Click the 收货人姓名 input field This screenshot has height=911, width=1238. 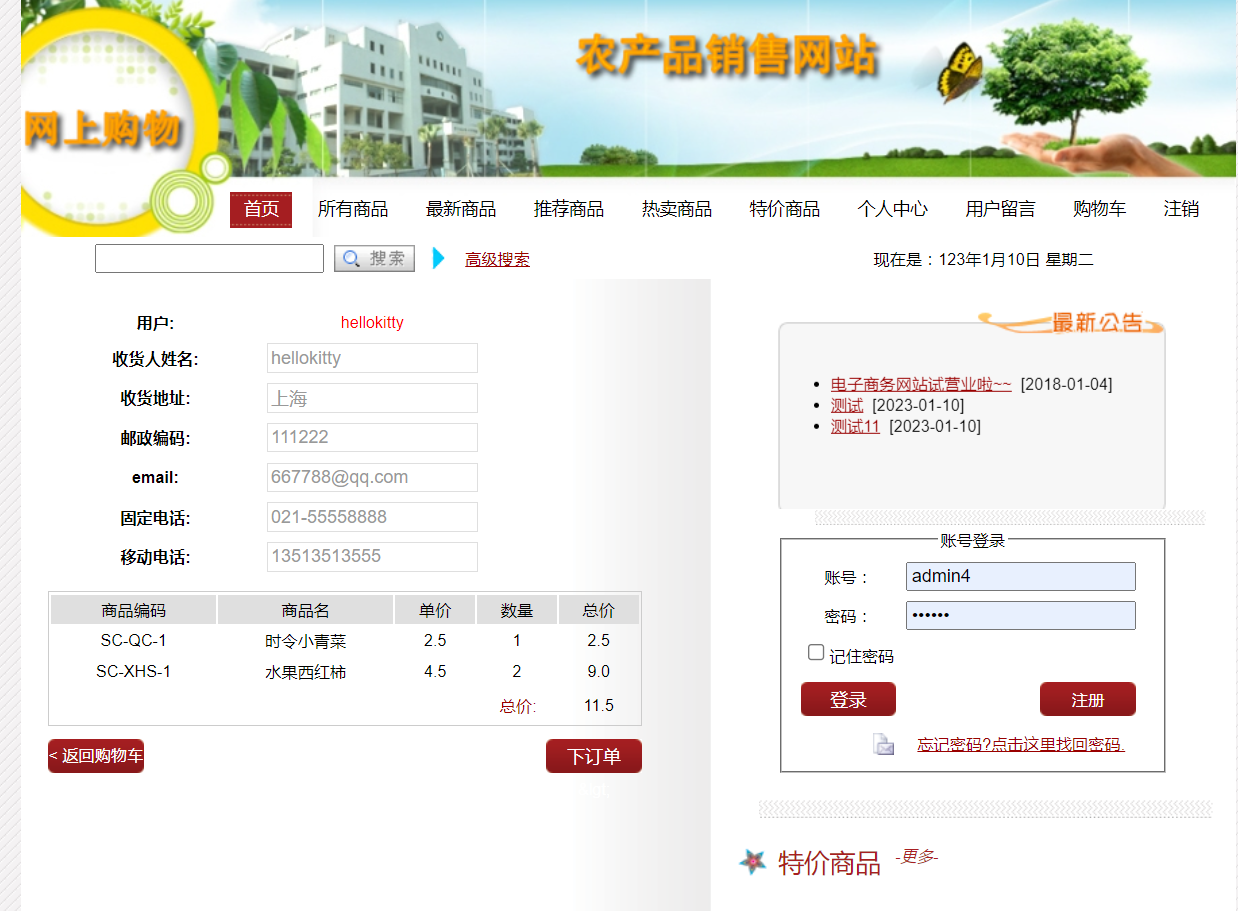coord(372,358)
